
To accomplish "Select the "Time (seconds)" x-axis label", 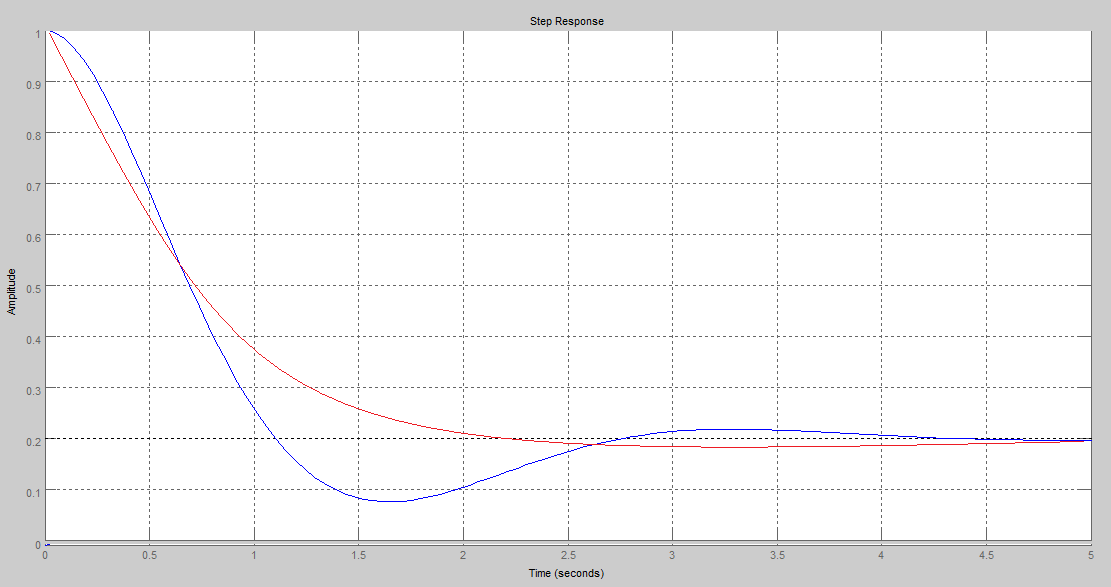I will point(566,573).
